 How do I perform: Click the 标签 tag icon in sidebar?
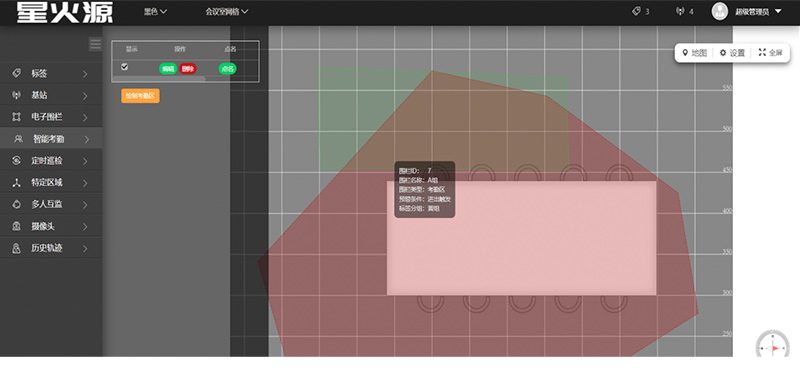pos(16,73)
